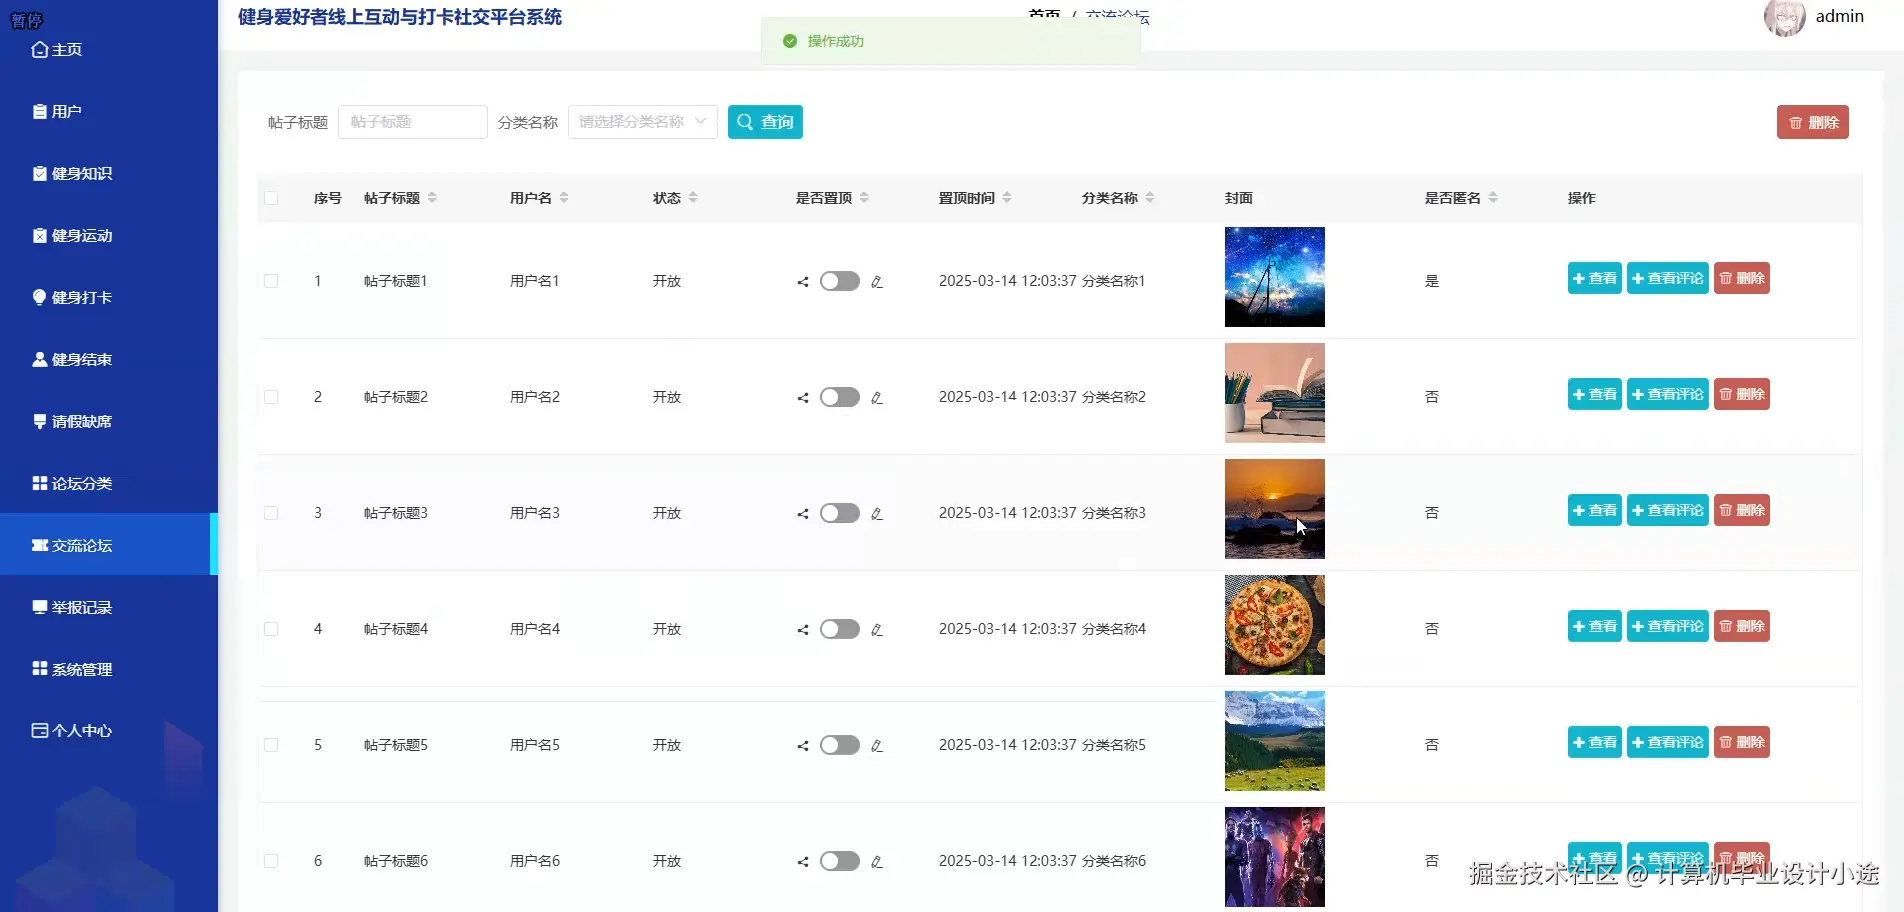Check the select-all checkbox in table header
The image size is (1904, 912).
271,198
